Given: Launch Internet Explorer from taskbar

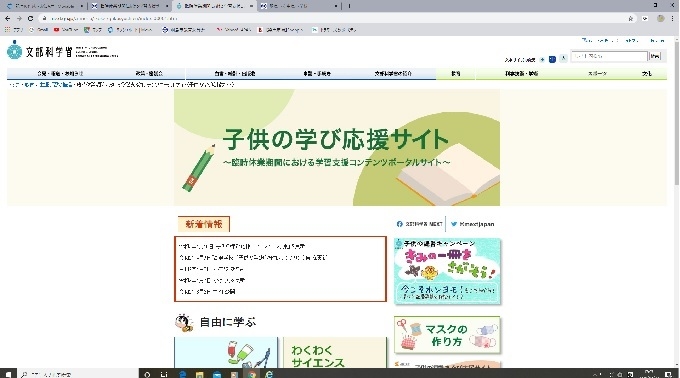Looking at the screenshot, I should coord(269,374).
